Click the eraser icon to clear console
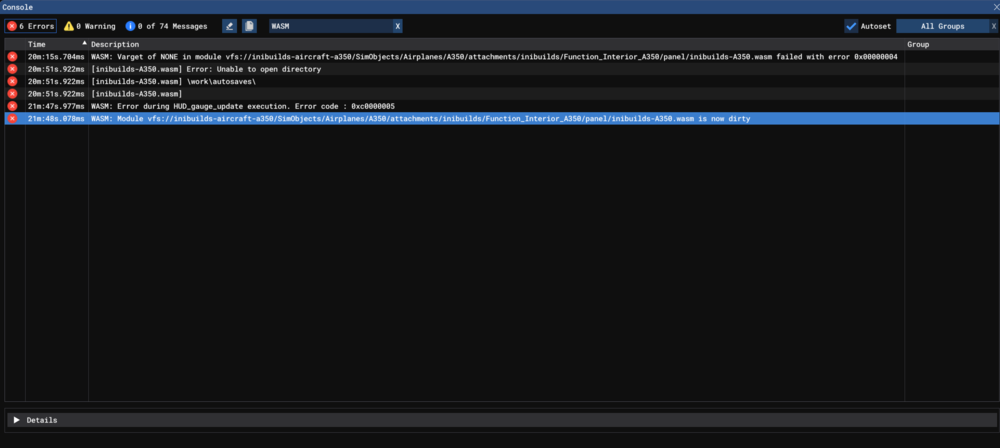This screenshot has height=448, width=1000. [x=230, y=26]
